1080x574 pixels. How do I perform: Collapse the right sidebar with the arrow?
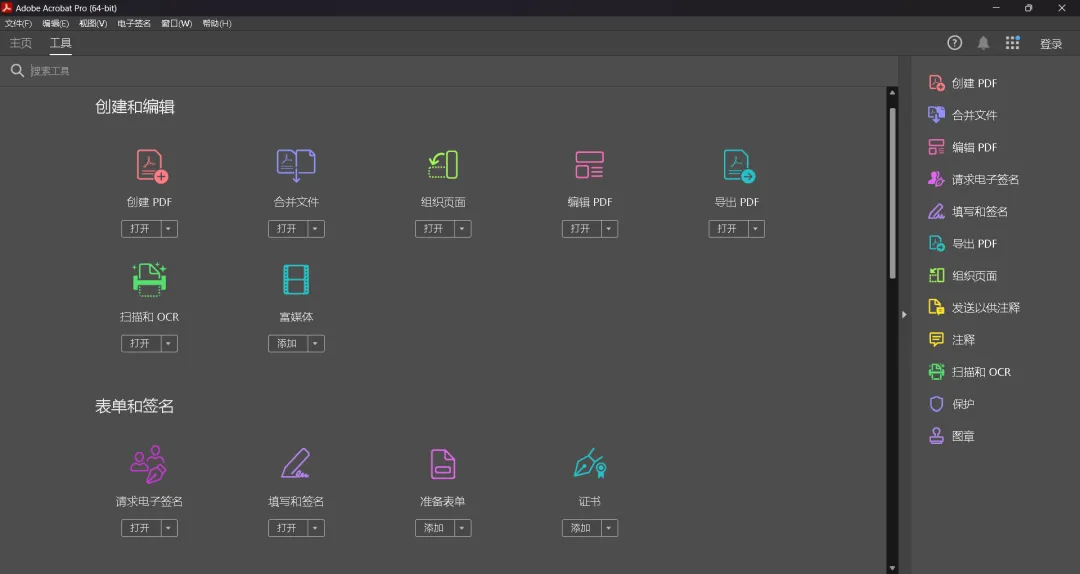(904, 314)
